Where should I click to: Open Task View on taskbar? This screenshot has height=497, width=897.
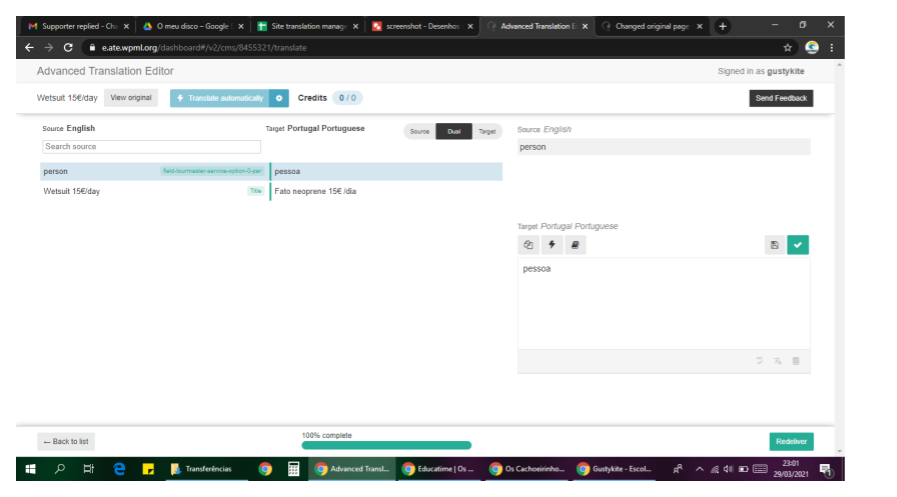tap(89, 469)
